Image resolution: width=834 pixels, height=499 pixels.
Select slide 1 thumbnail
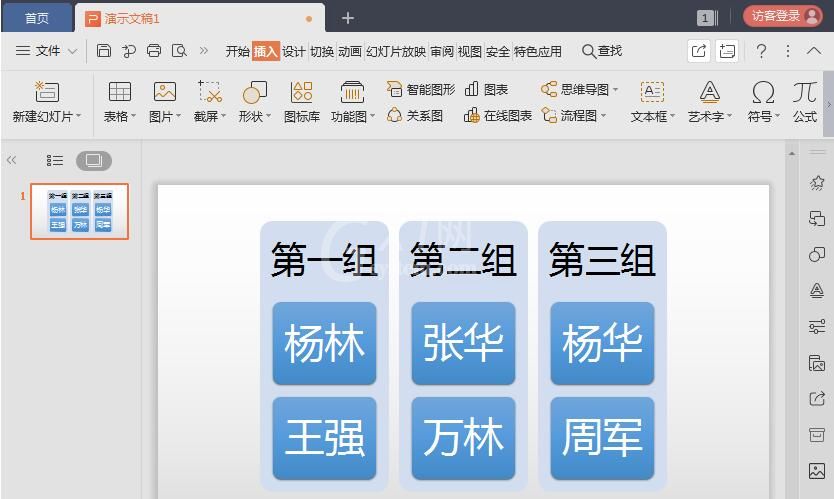79,211
